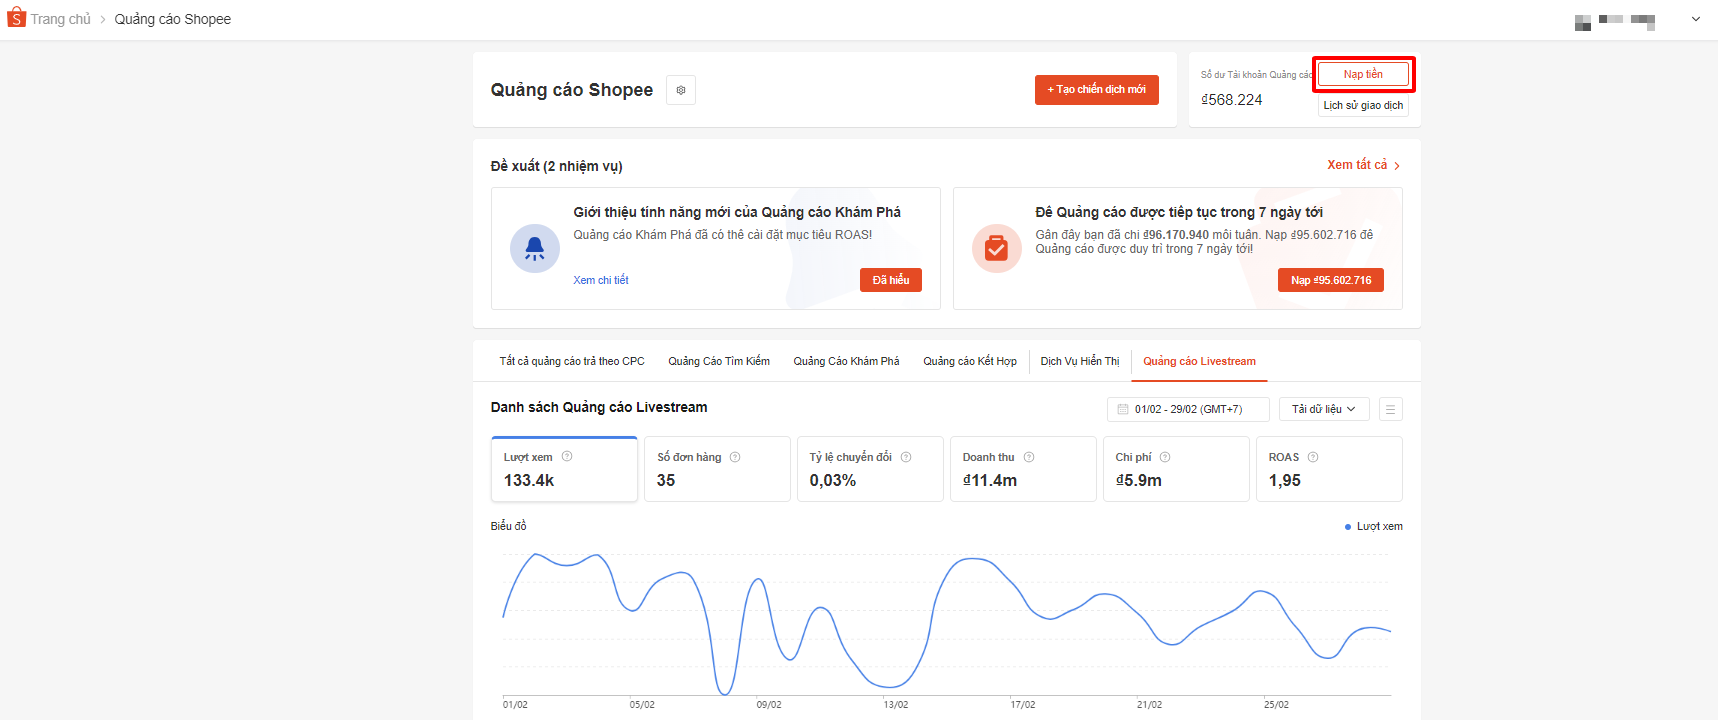Viewport: 1718px width, 720px height.
Task: Select the ROAS metric card
Action: pos(1329,469)
